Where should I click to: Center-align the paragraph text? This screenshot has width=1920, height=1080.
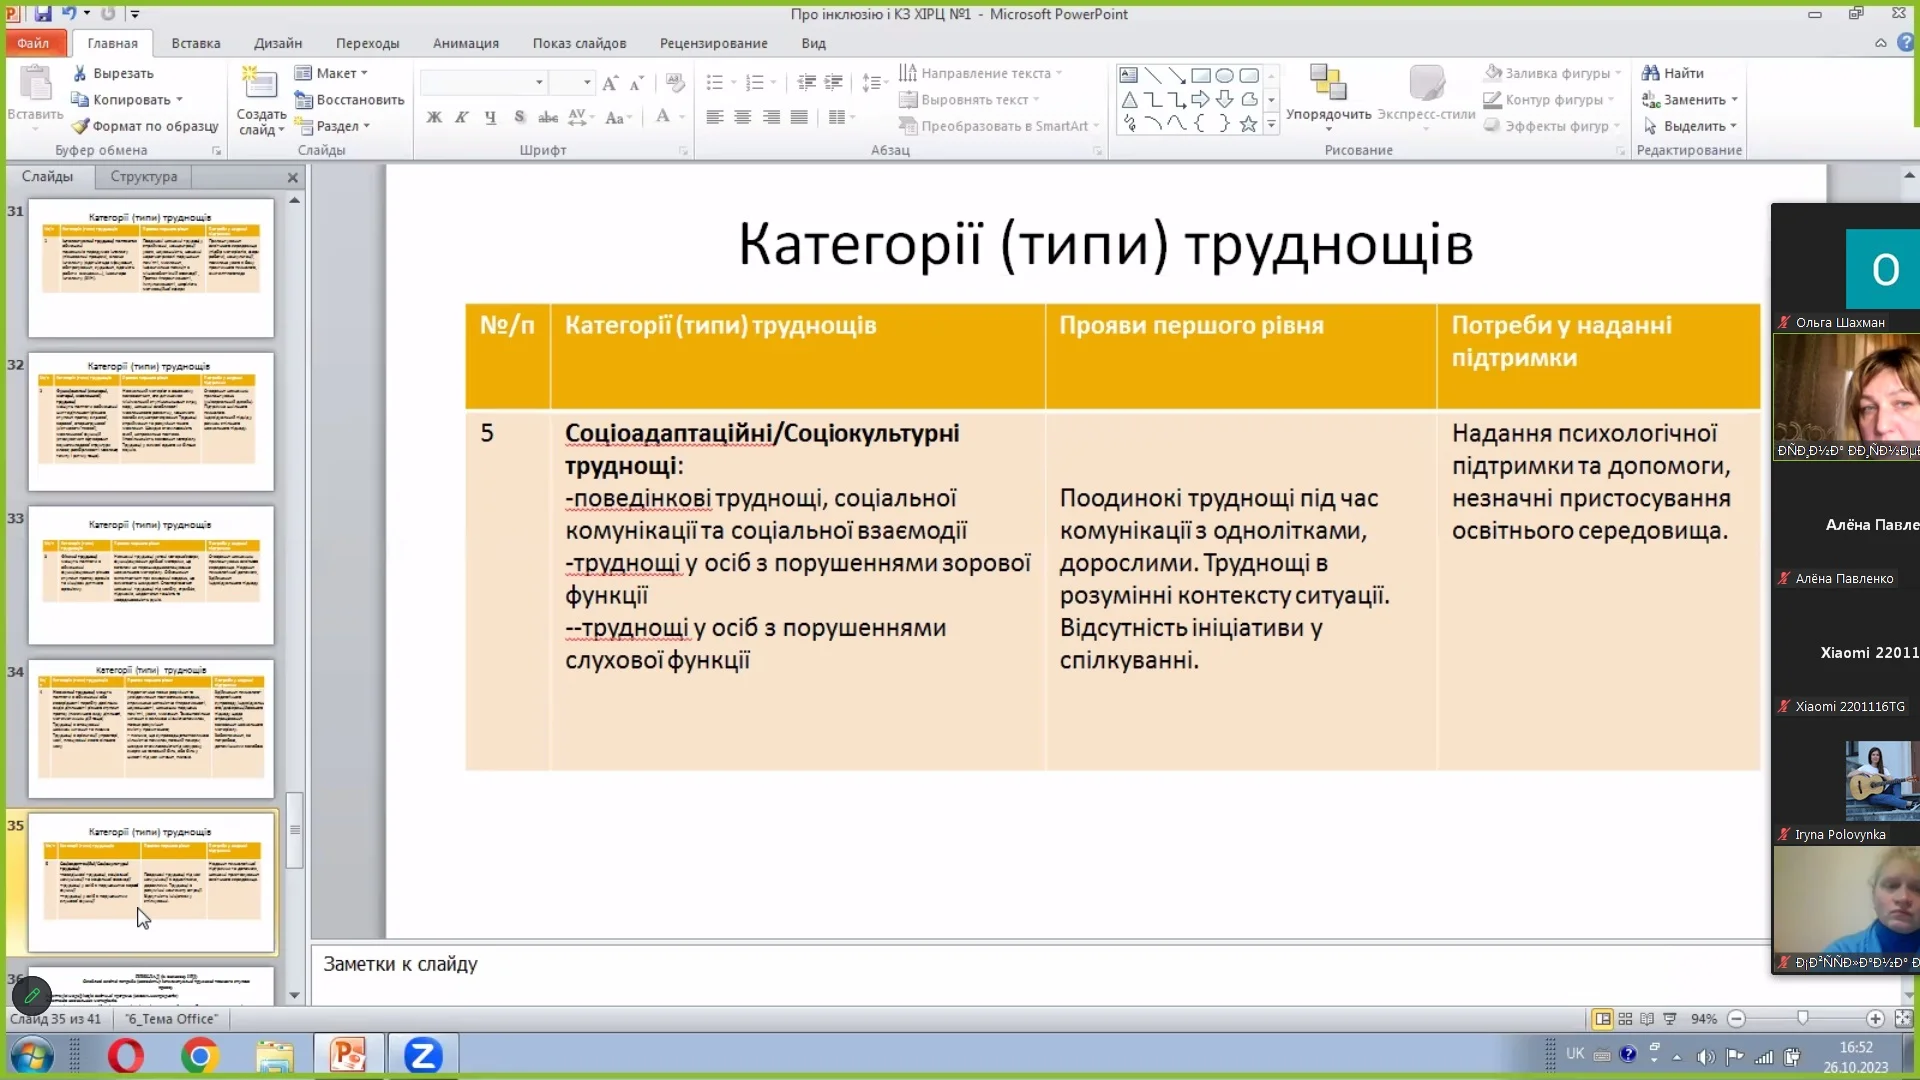click(743, 117)
